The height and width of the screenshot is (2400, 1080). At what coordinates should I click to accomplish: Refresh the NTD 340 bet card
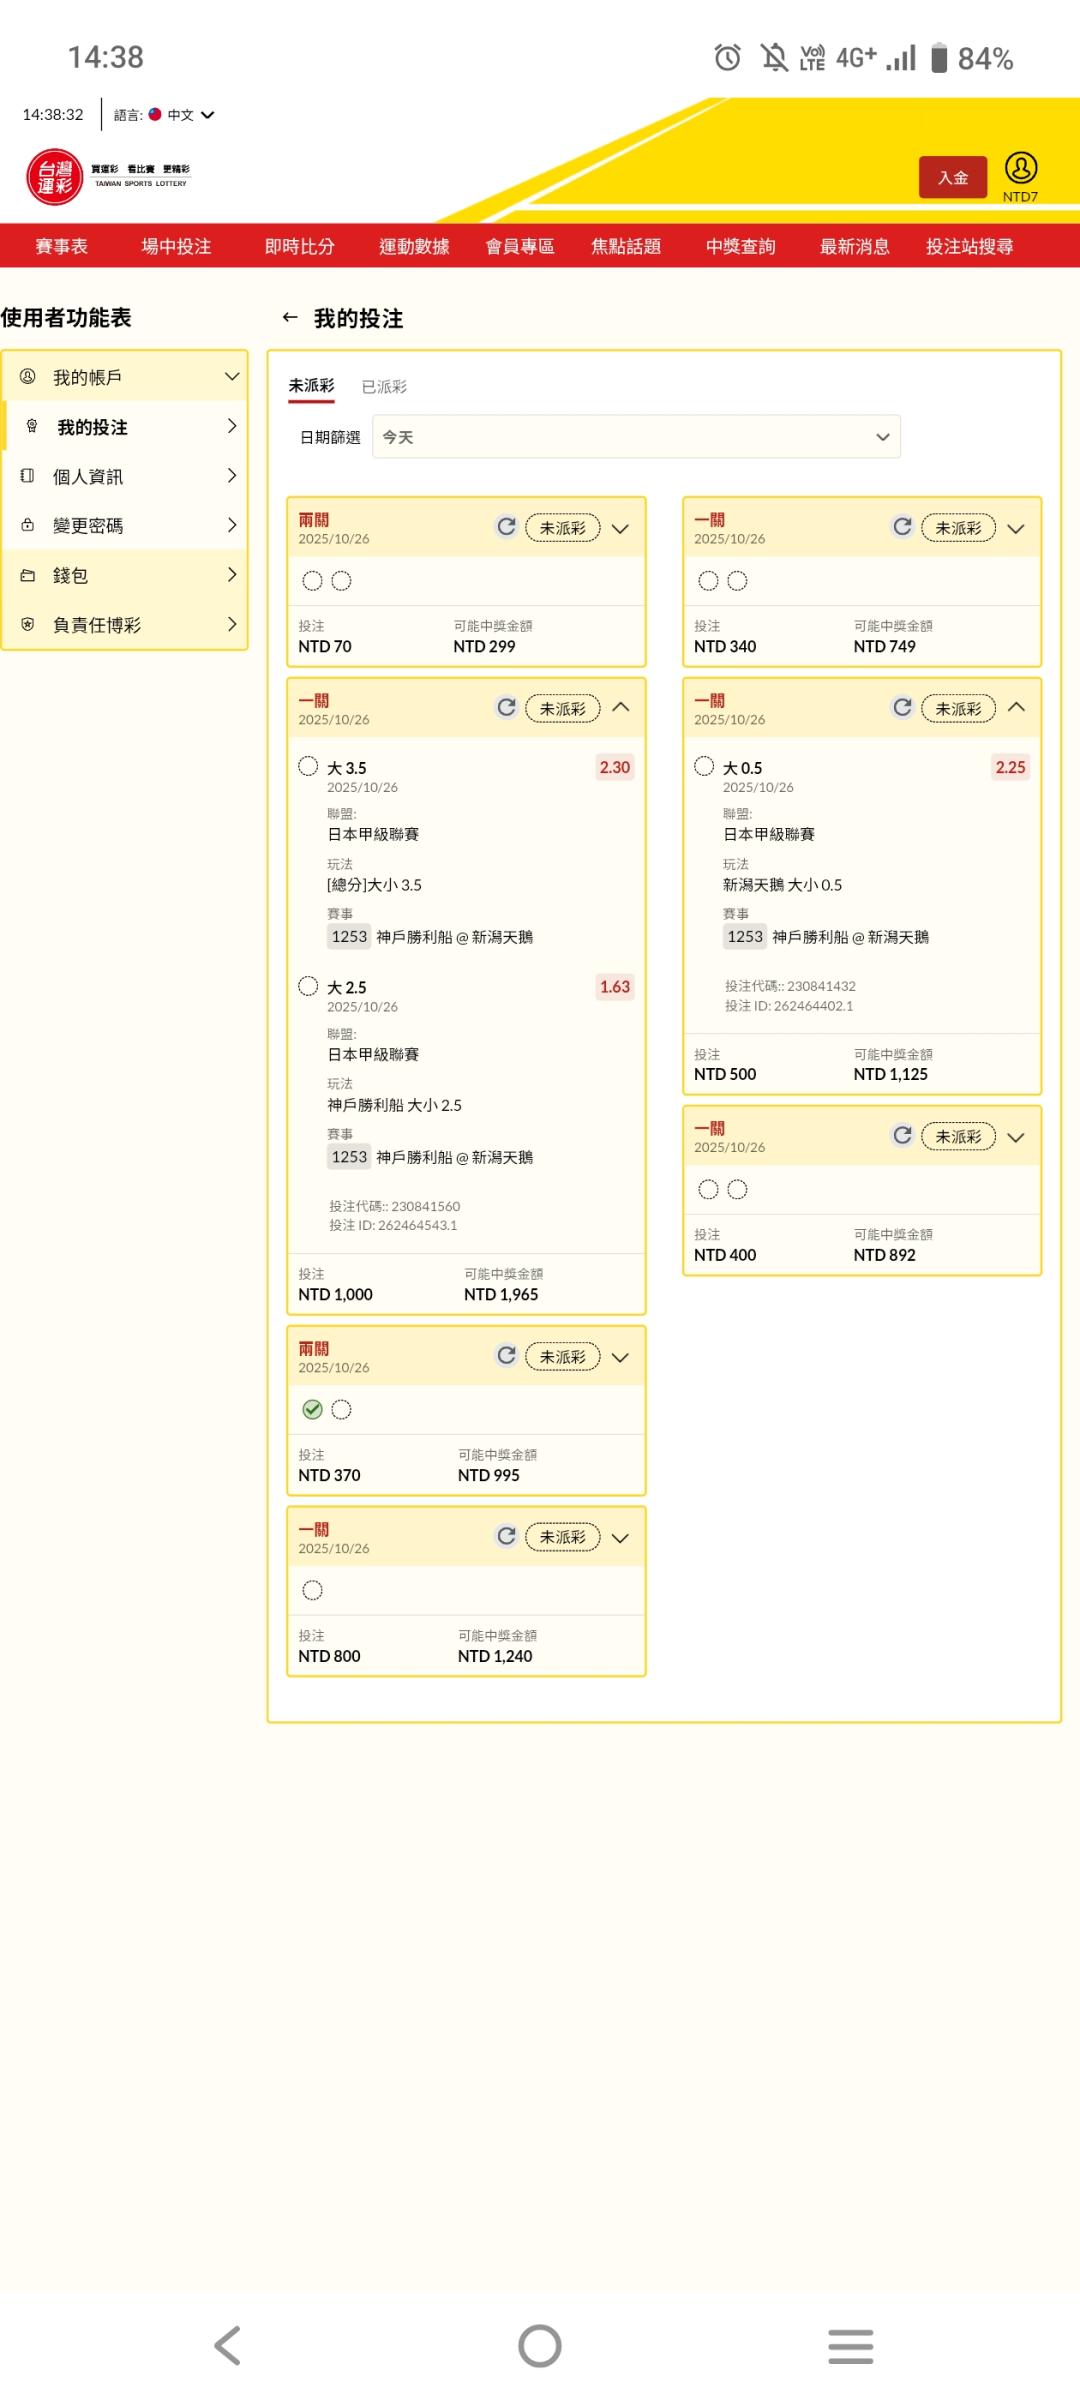902,527
